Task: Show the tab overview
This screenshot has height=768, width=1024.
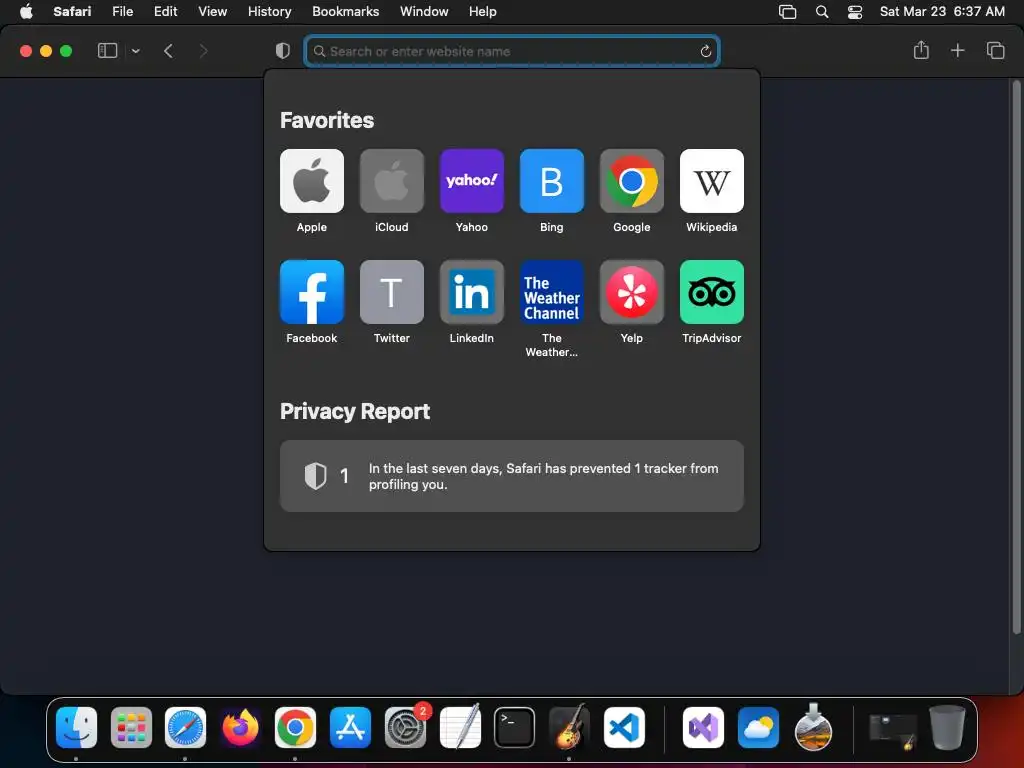Action: (x=995, y=50)
